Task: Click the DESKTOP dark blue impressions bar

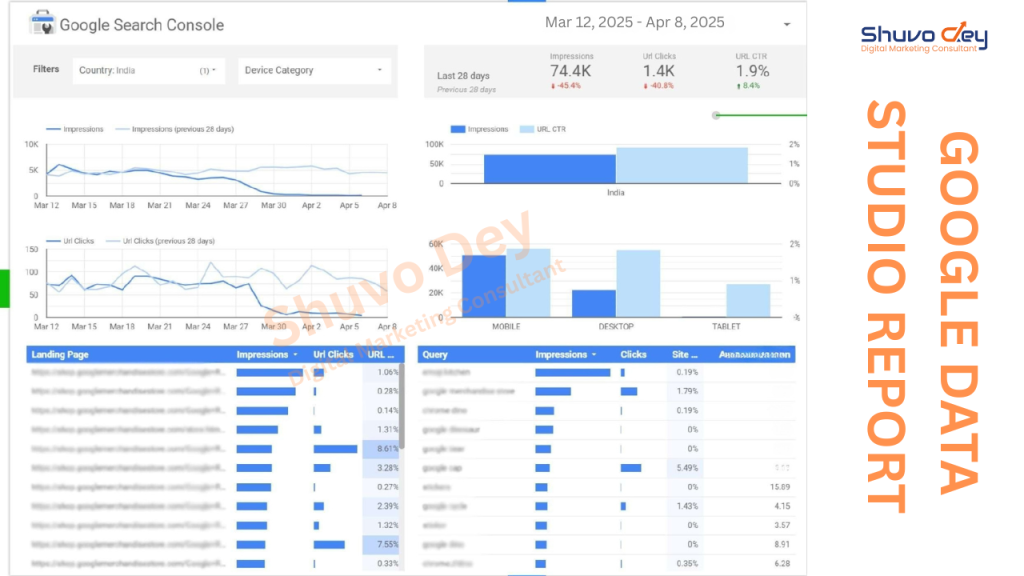Action: pyautogui.click(x=594, y=304)
